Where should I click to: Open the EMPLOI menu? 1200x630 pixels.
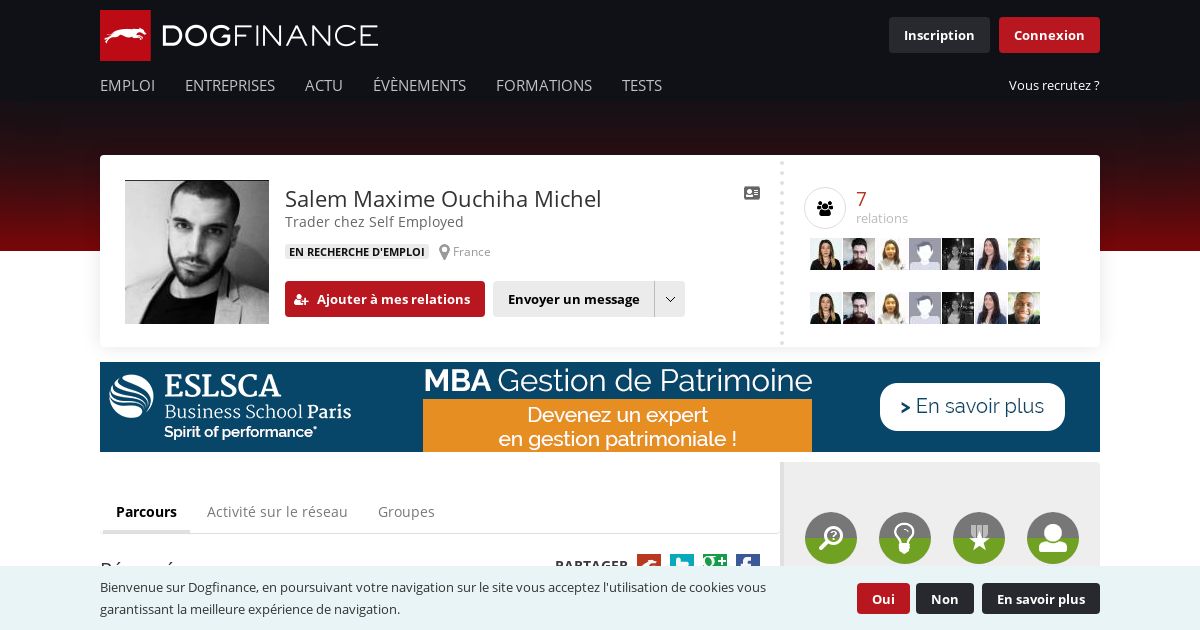(127, 86)
